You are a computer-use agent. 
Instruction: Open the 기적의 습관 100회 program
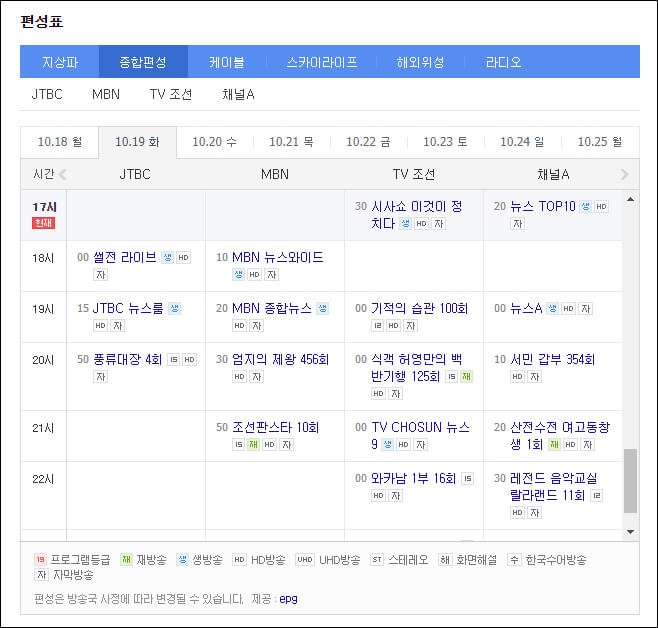click(x=419, y=308)
